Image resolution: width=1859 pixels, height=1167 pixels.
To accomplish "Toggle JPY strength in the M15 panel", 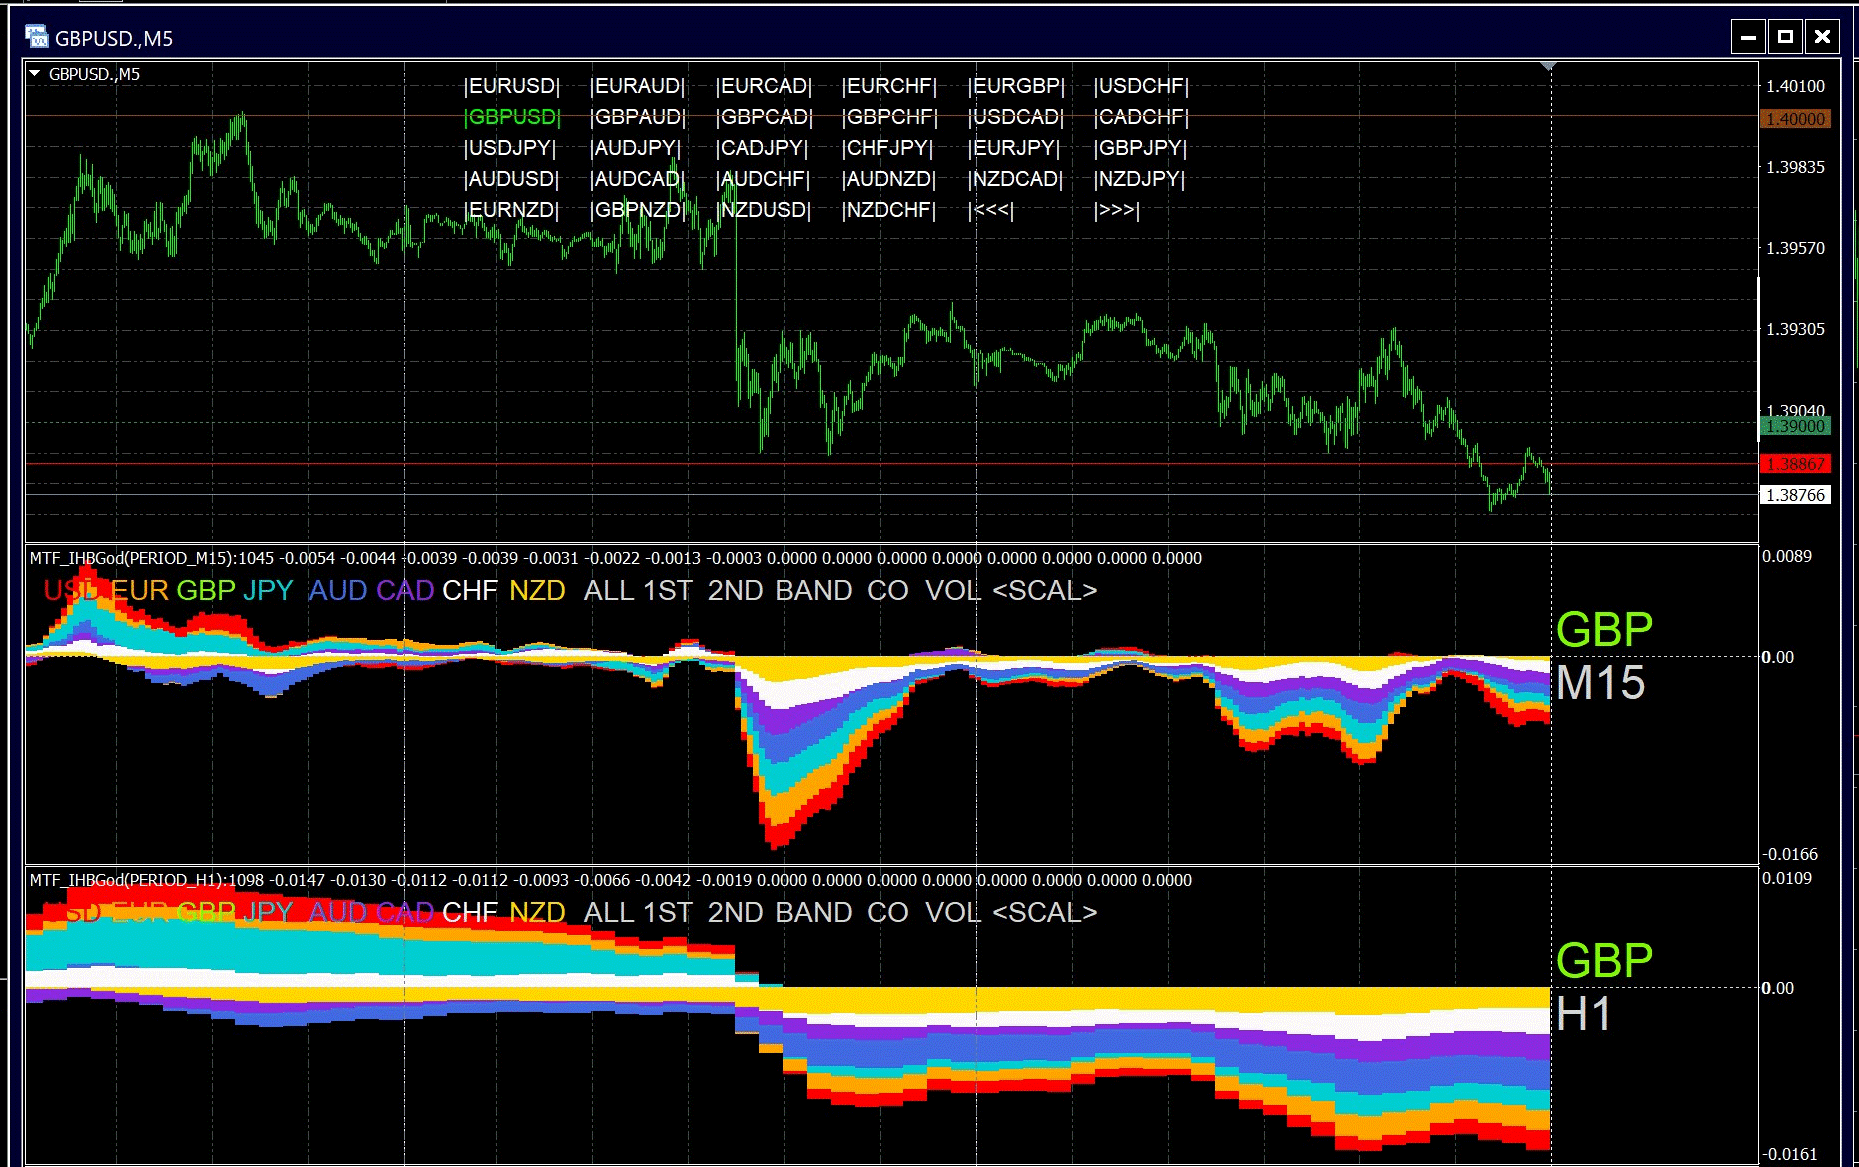I will 268,591.
